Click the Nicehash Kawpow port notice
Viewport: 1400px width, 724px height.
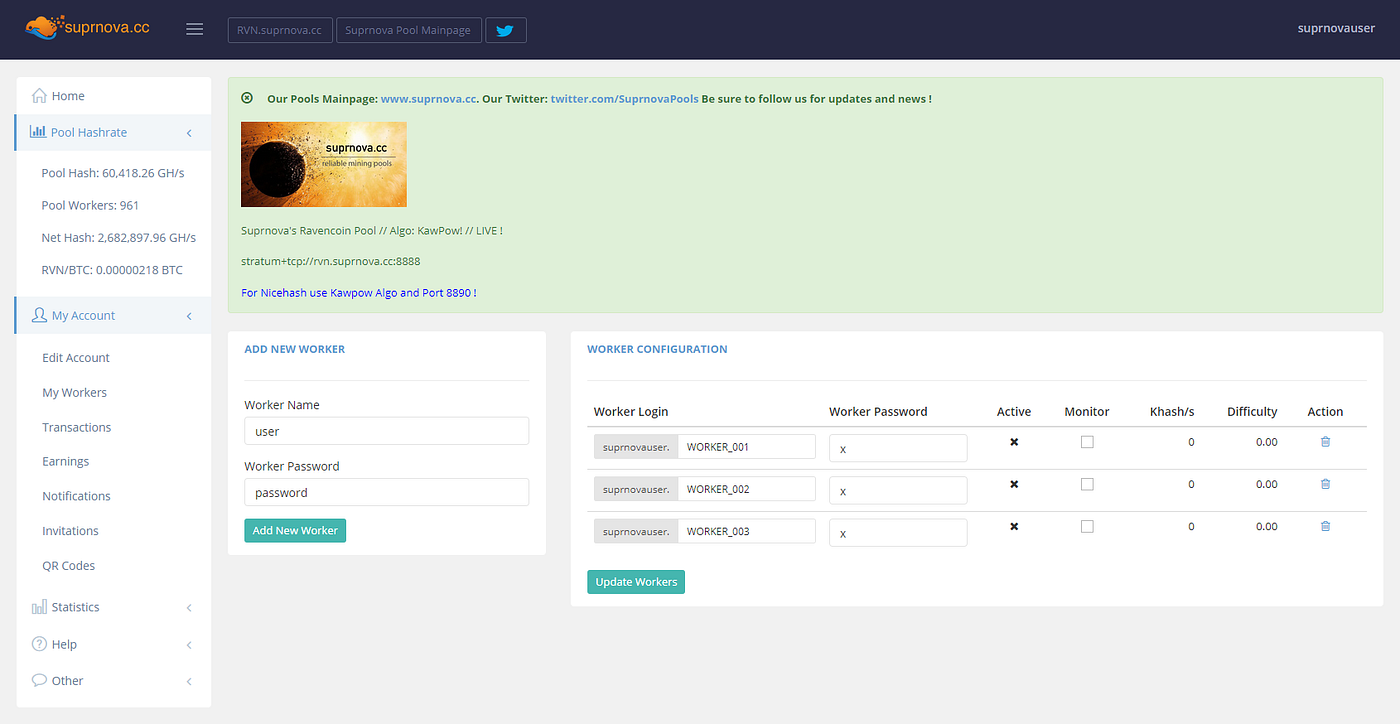coord(359,293)
